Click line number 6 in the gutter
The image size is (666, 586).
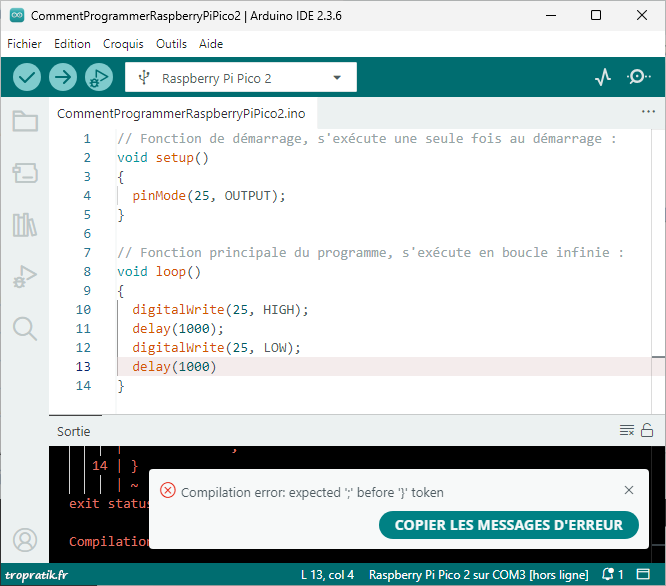[x=87, y=234]
